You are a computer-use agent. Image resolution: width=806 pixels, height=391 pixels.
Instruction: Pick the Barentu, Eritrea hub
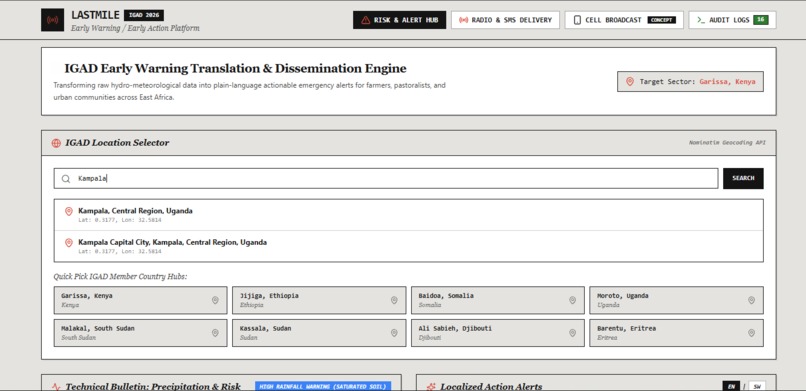coord(676,333)
